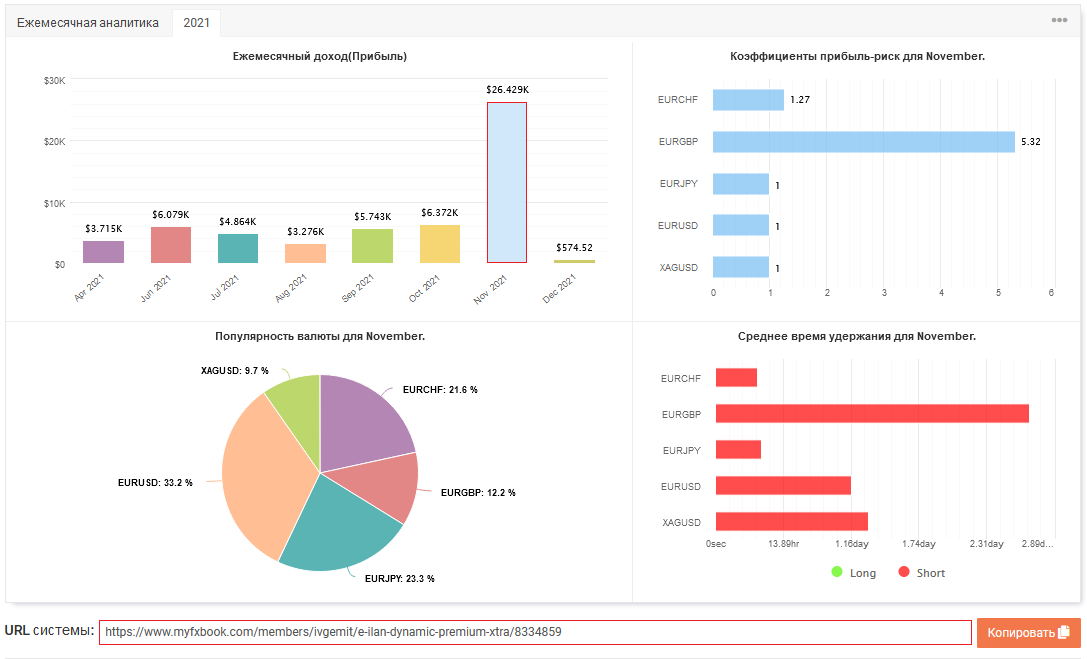Viewport: 1087px width, 659px height.
Task: Click the EURCHF holding time red bar
Action: point(736,378)
